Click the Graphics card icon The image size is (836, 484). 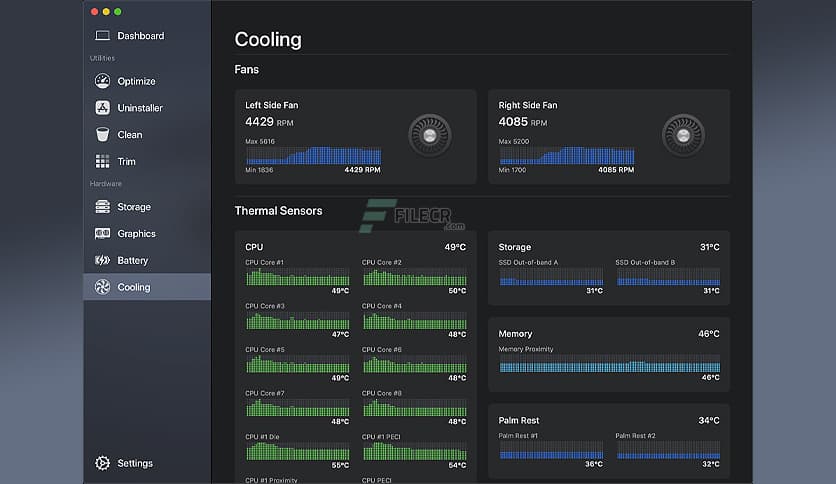tap(102, 234)
